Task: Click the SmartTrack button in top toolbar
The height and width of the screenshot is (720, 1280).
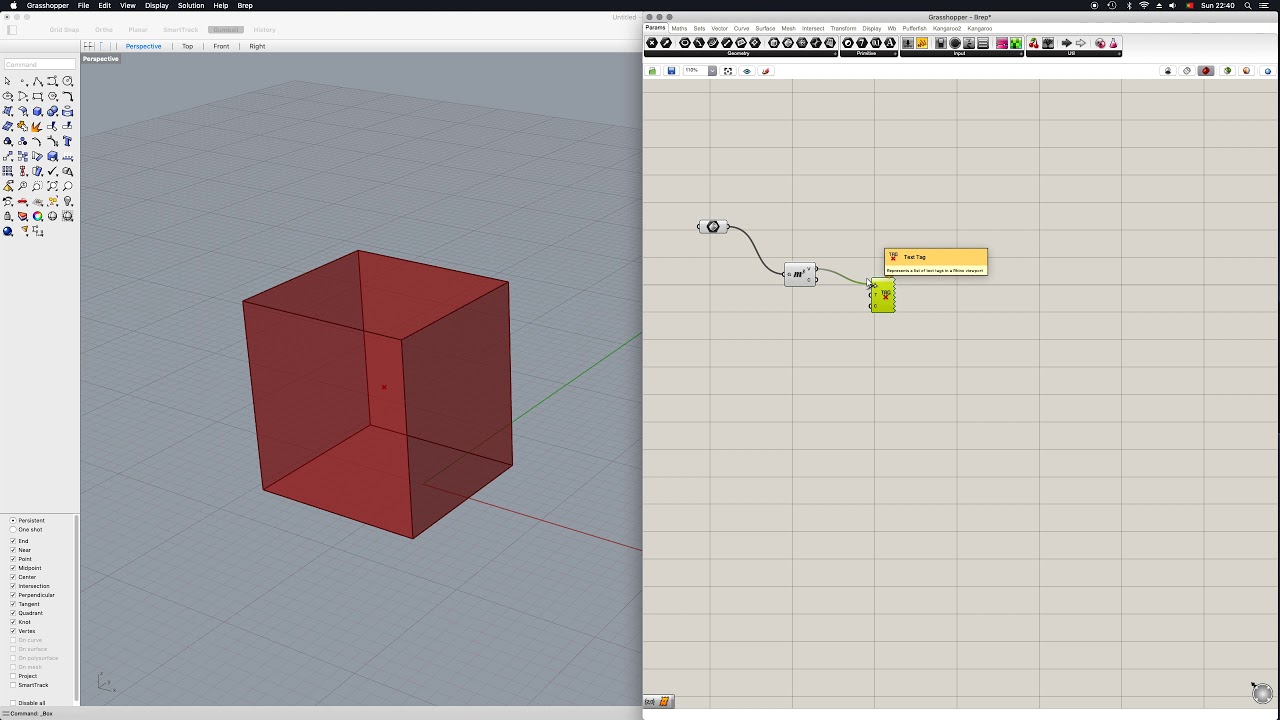Action: (181, 30)
